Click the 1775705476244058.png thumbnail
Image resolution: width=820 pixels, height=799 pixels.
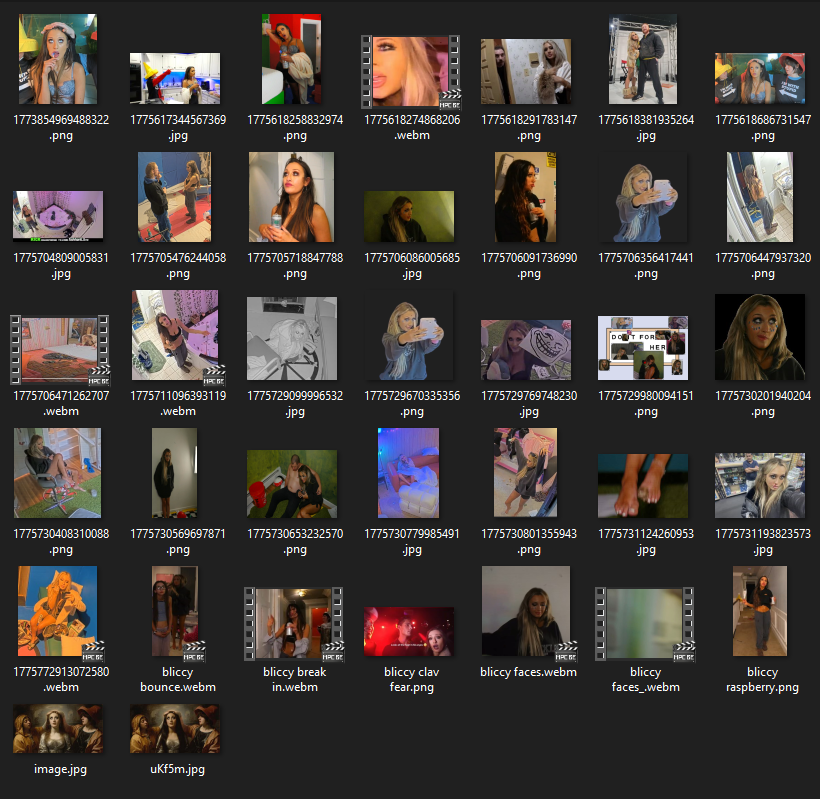point(175,197)
